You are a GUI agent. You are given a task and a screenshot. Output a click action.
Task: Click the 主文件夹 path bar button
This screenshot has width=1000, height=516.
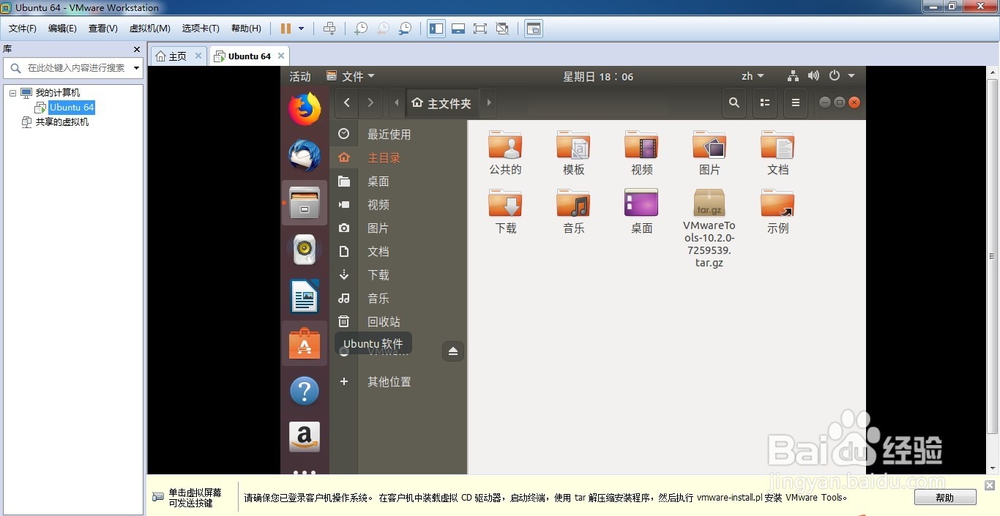pyautogui.click(x=441, y=103)
